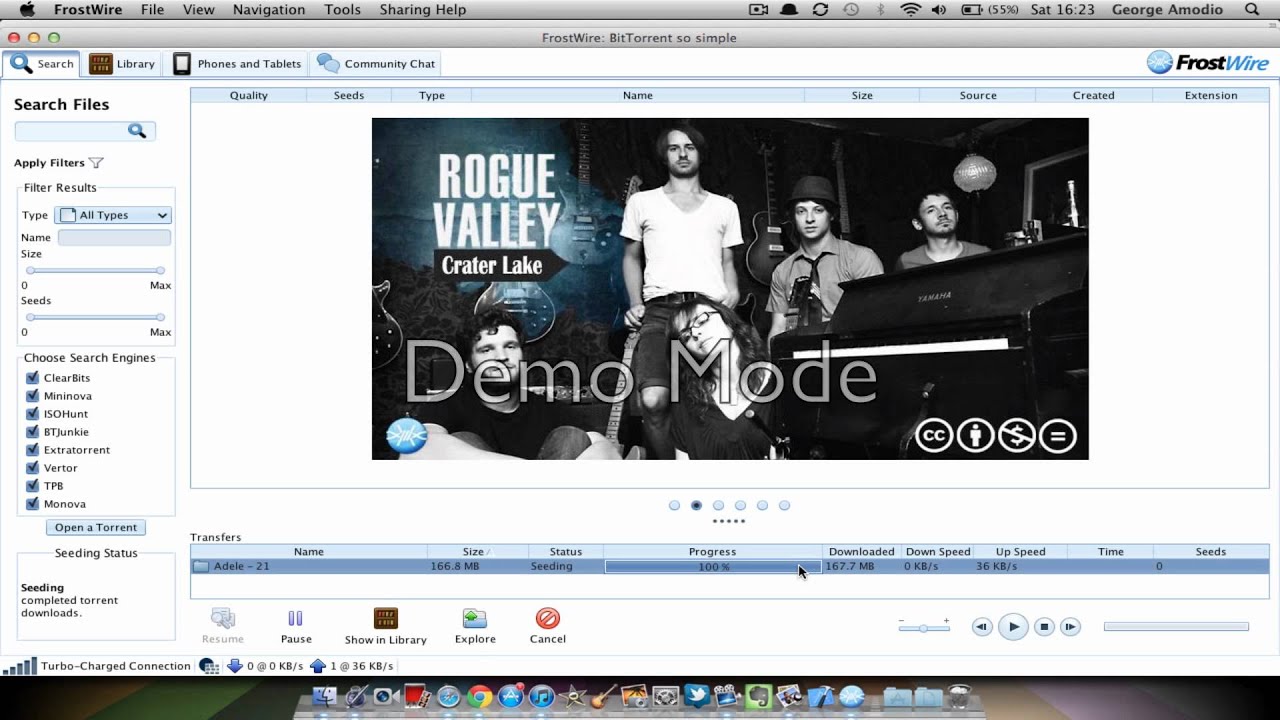
Task: Uncheck the ClearBits search engine
Action: click(32, 378)
